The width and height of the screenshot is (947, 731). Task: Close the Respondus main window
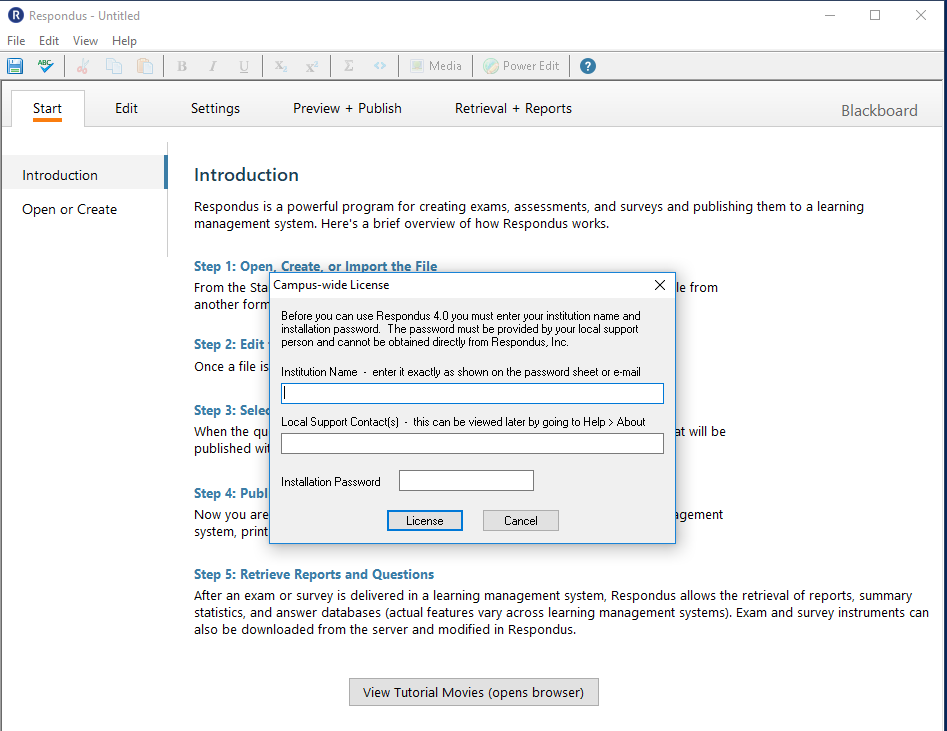click(920, 15)
